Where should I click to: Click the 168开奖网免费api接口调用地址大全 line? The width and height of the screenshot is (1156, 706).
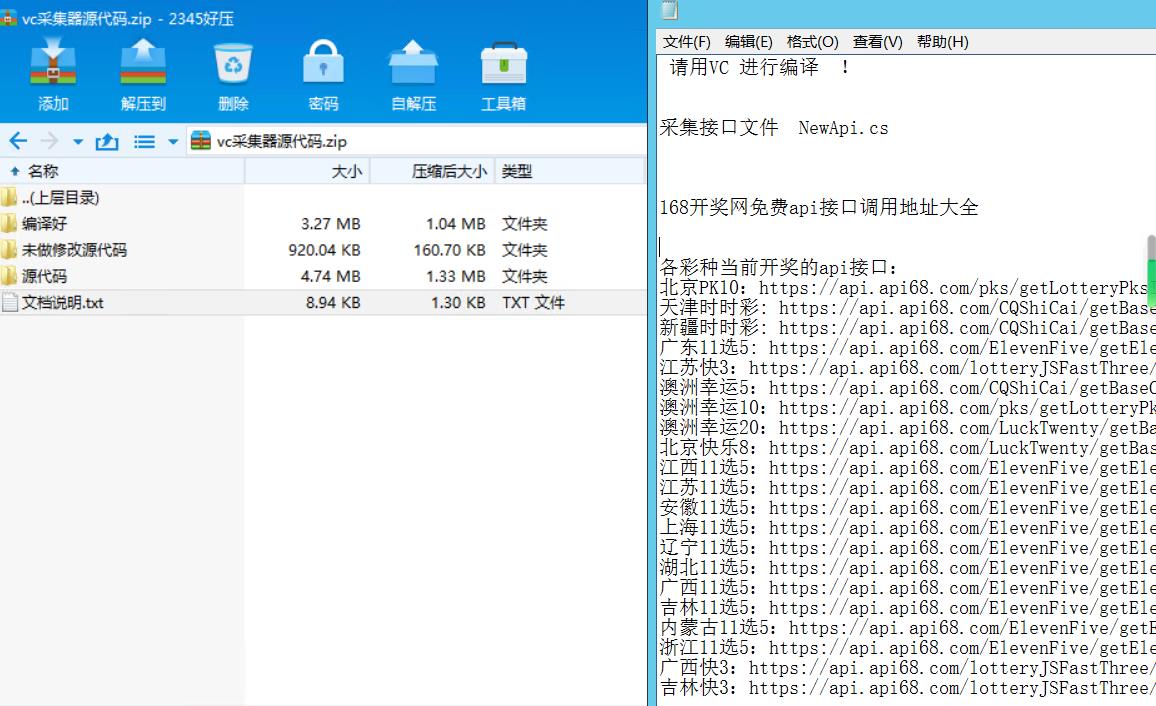click(x=819, y=208)
